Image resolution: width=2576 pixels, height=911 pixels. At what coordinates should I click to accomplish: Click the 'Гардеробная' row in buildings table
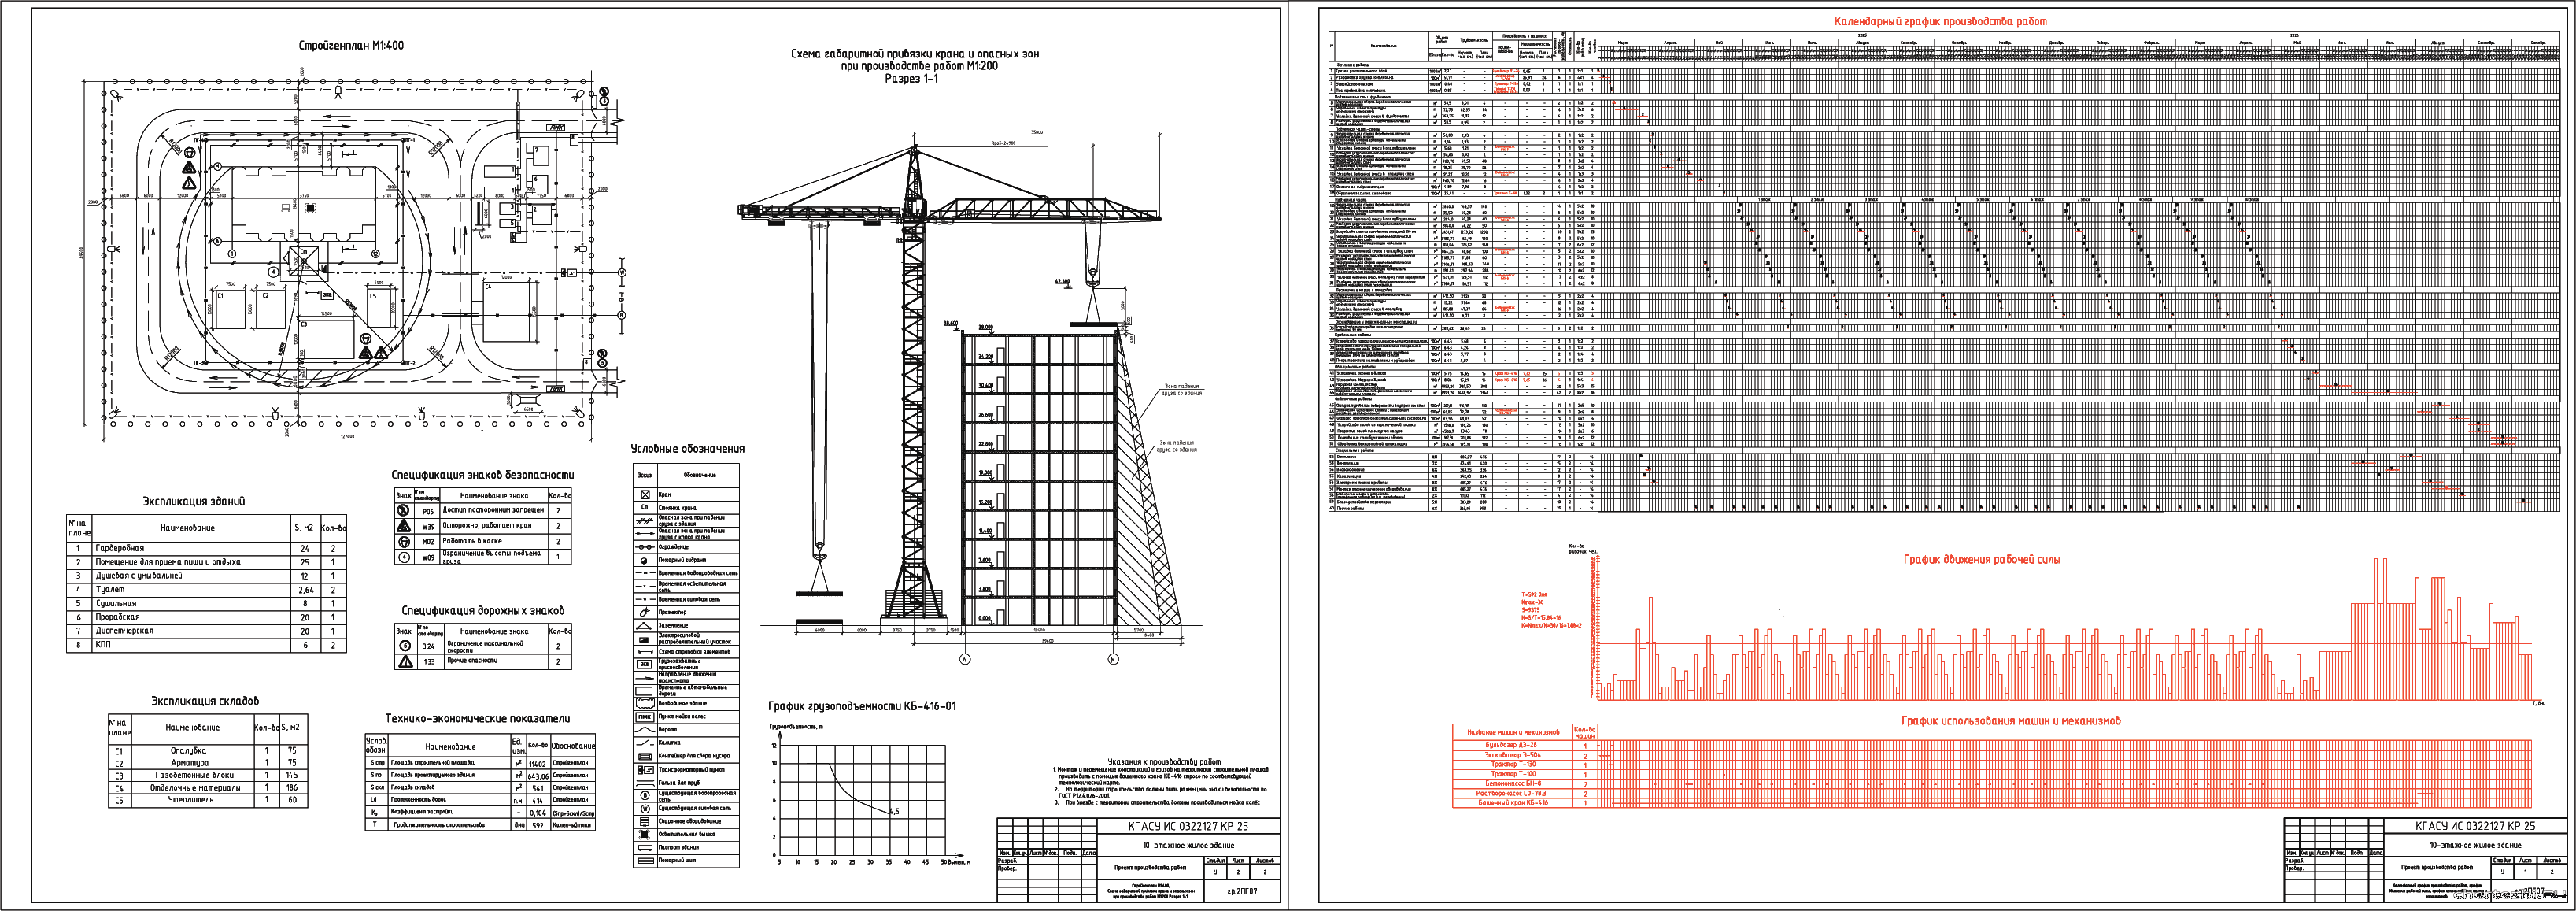(119, 548)
